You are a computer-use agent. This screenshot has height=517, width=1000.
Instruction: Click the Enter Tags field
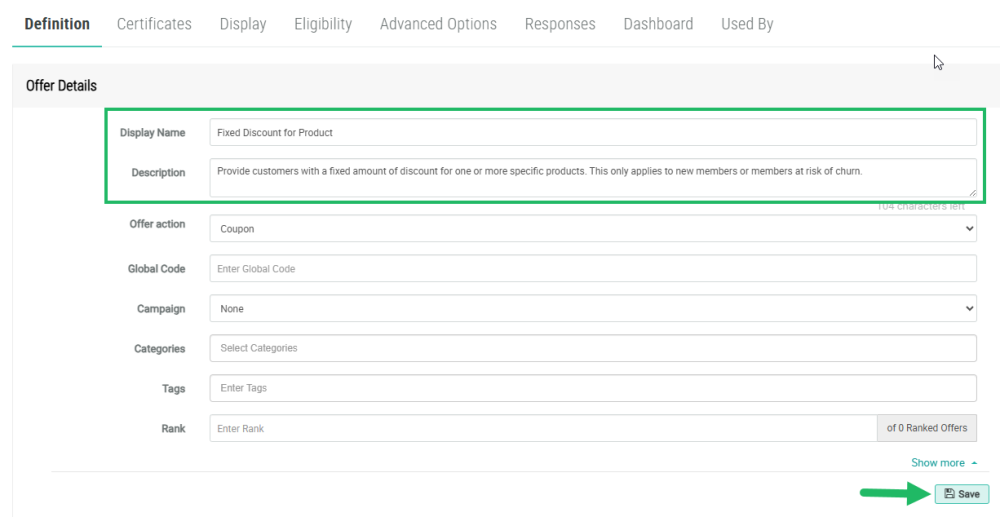(x=592, y=388)
